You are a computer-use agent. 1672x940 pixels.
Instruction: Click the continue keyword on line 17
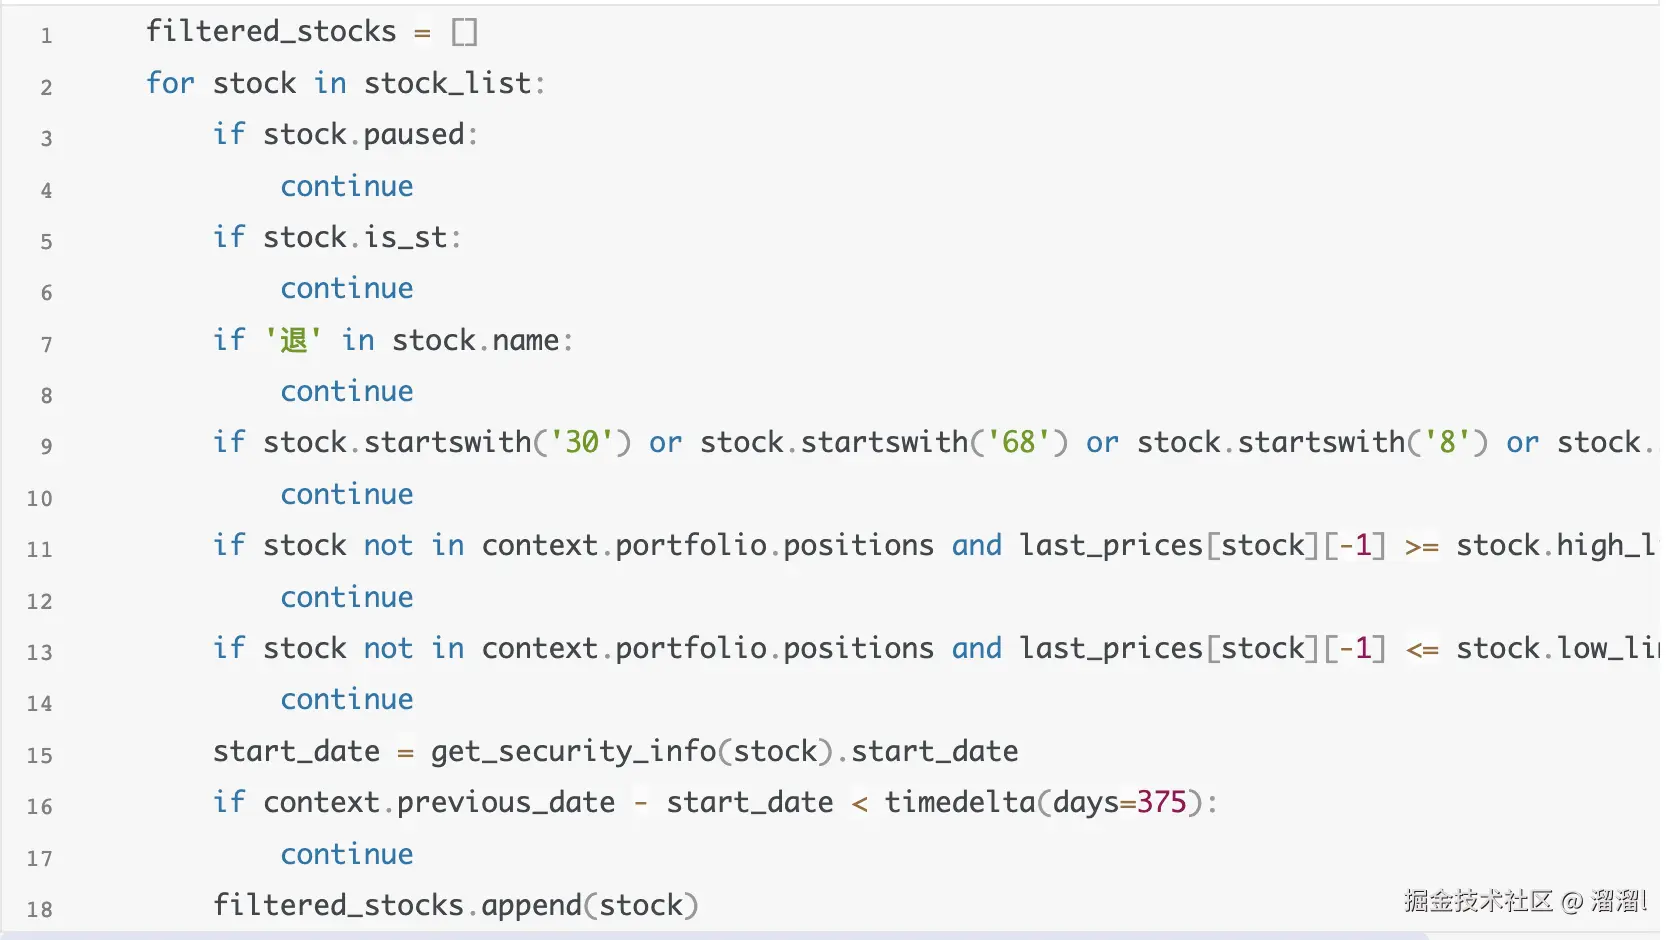coord(347,854)
